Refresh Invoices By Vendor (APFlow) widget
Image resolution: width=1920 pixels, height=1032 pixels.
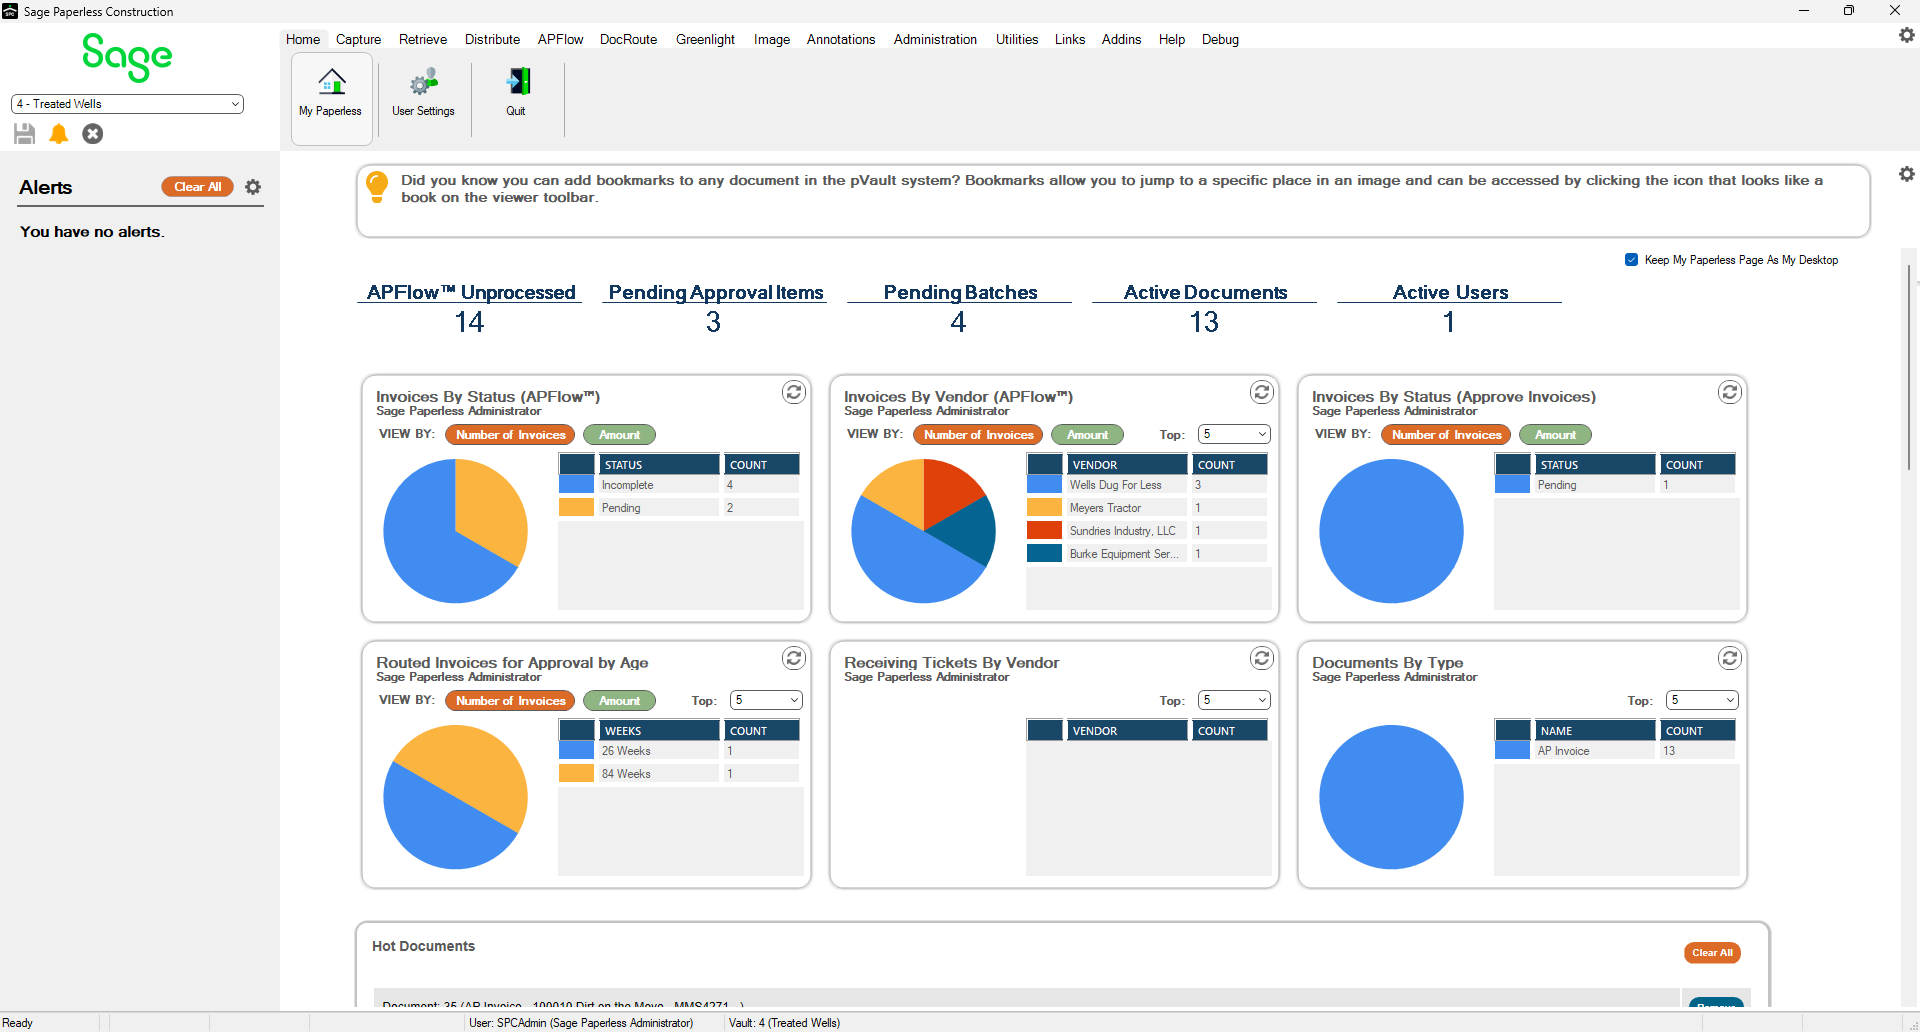click(x=1262, y=392)
